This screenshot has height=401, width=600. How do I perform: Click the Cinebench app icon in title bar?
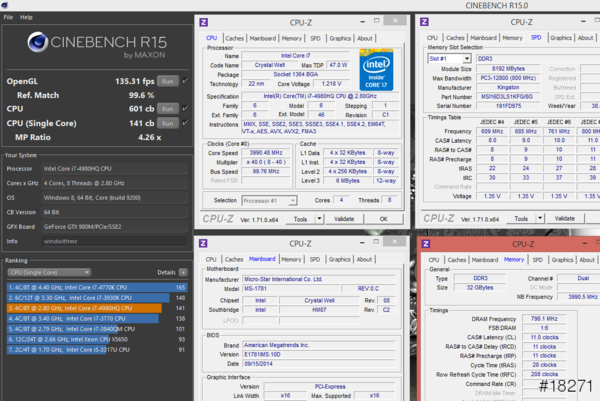coord(7,5)
